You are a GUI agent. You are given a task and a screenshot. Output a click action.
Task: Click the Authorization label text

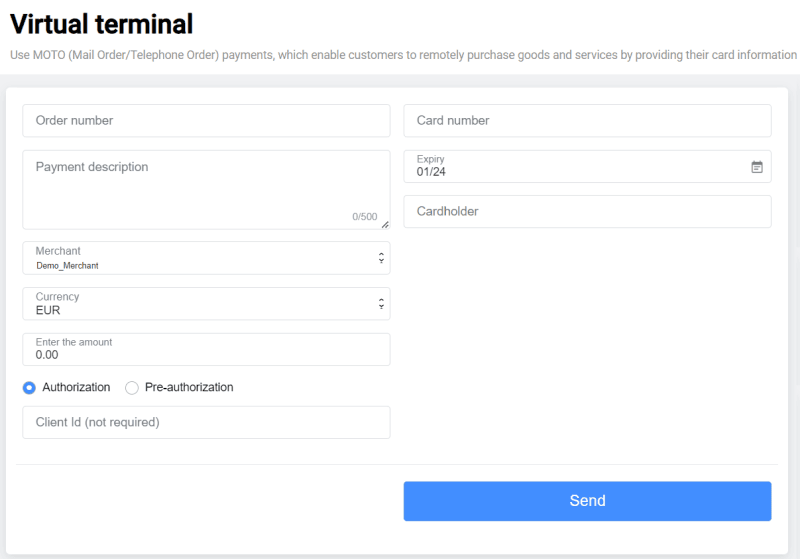76,388
